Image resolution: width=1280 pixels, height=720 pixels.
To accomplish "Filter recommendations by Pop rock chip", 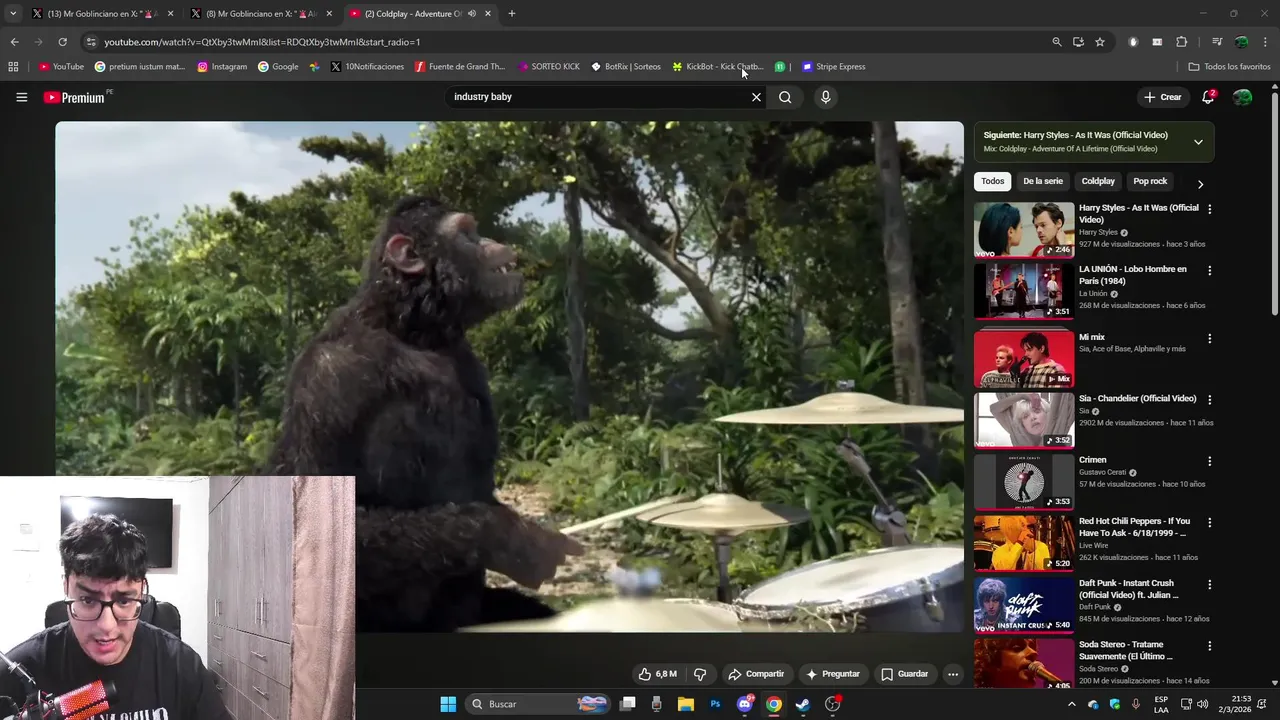I will (x=1150, y=181).
